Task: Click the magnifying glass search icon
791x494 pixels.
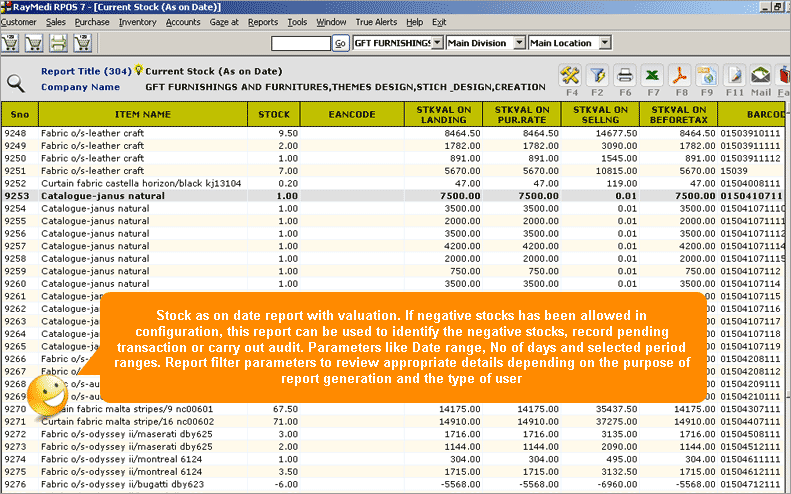Action: [16, 84]
